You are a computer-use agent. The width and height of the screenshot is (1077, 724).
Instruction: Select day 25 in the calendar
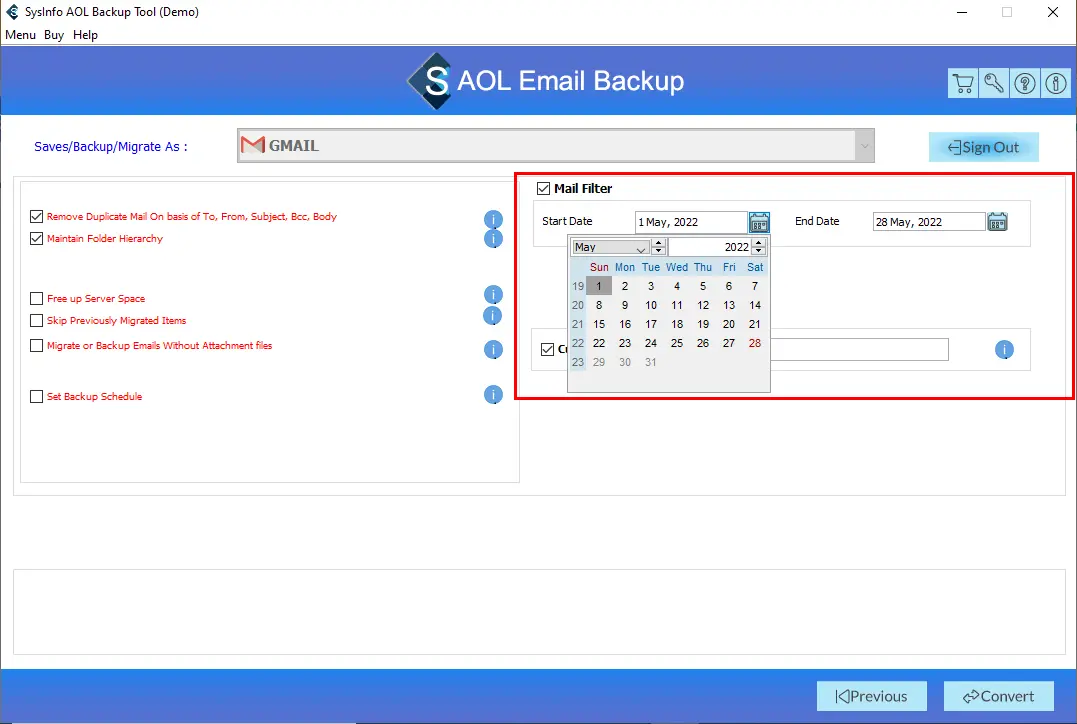click(677, 343)
